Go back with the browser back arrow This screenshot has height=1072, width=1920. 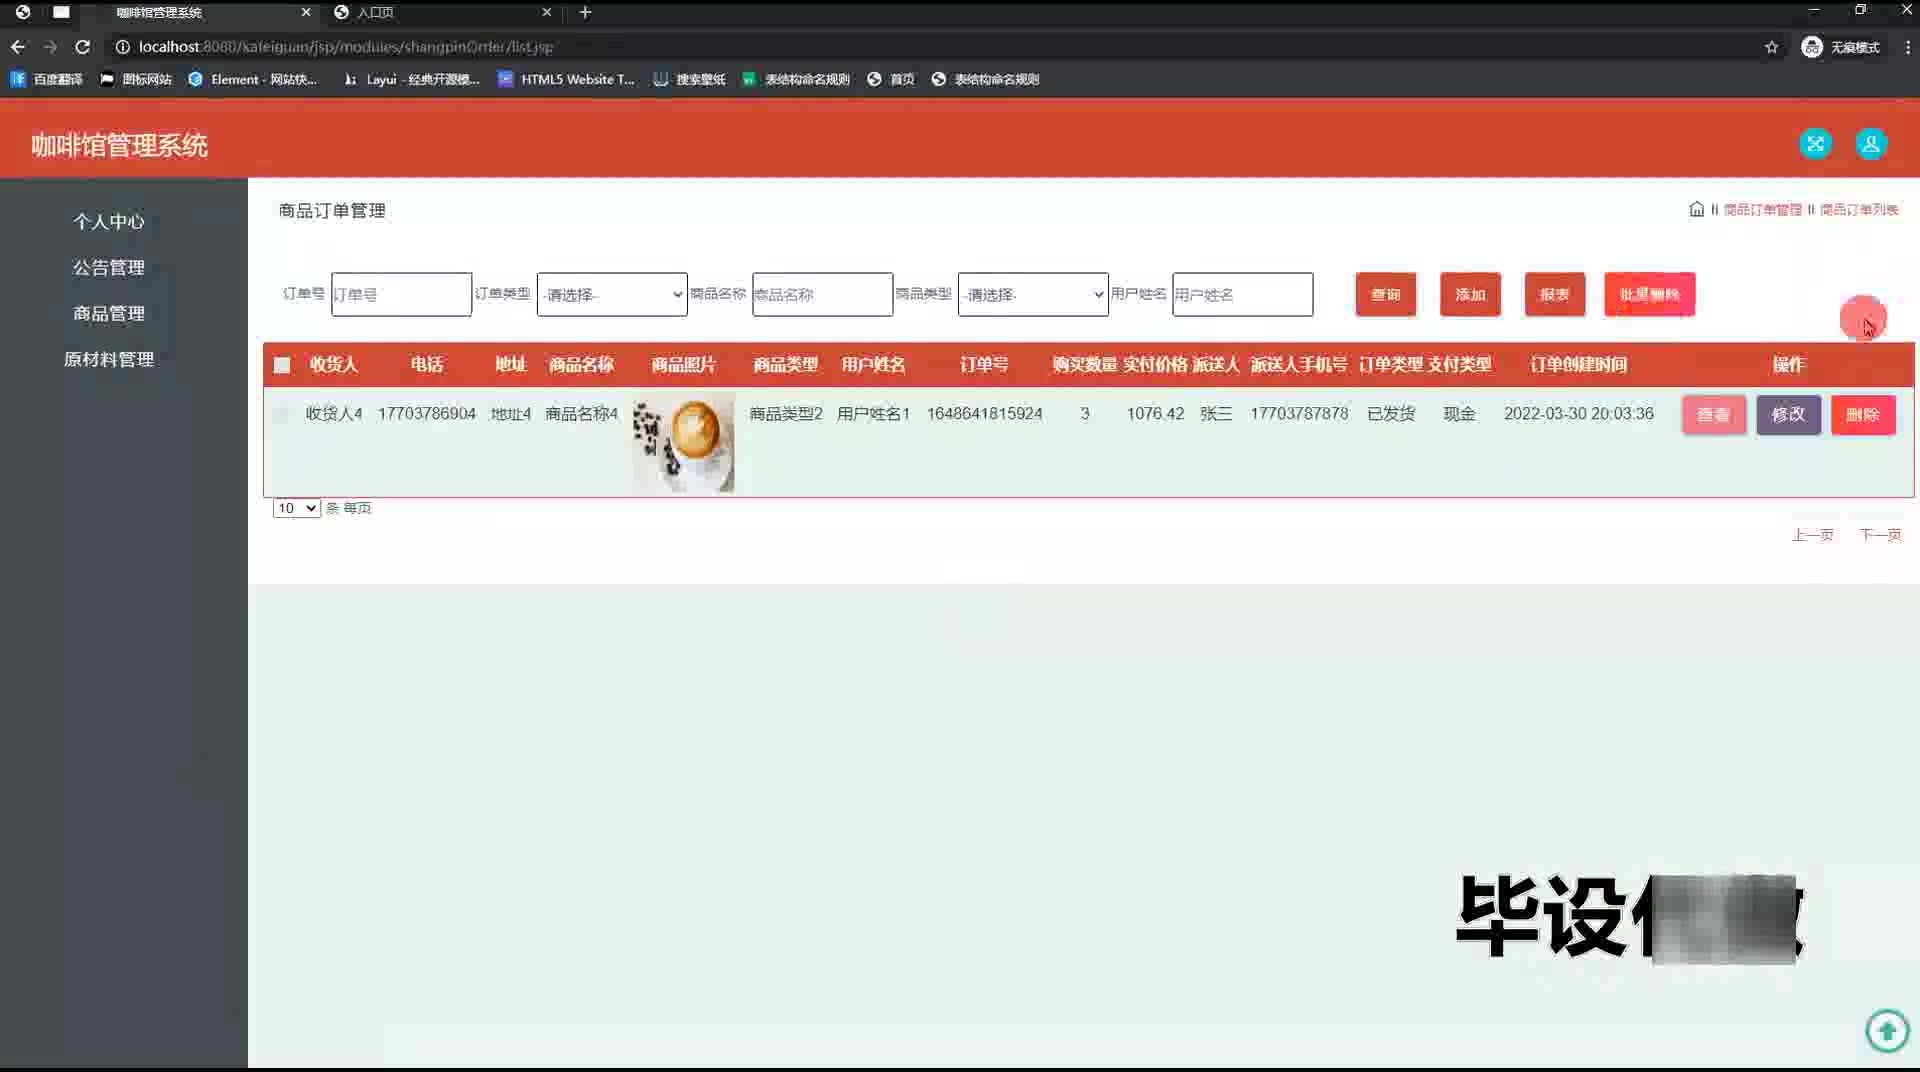click(x=18, y=47)
